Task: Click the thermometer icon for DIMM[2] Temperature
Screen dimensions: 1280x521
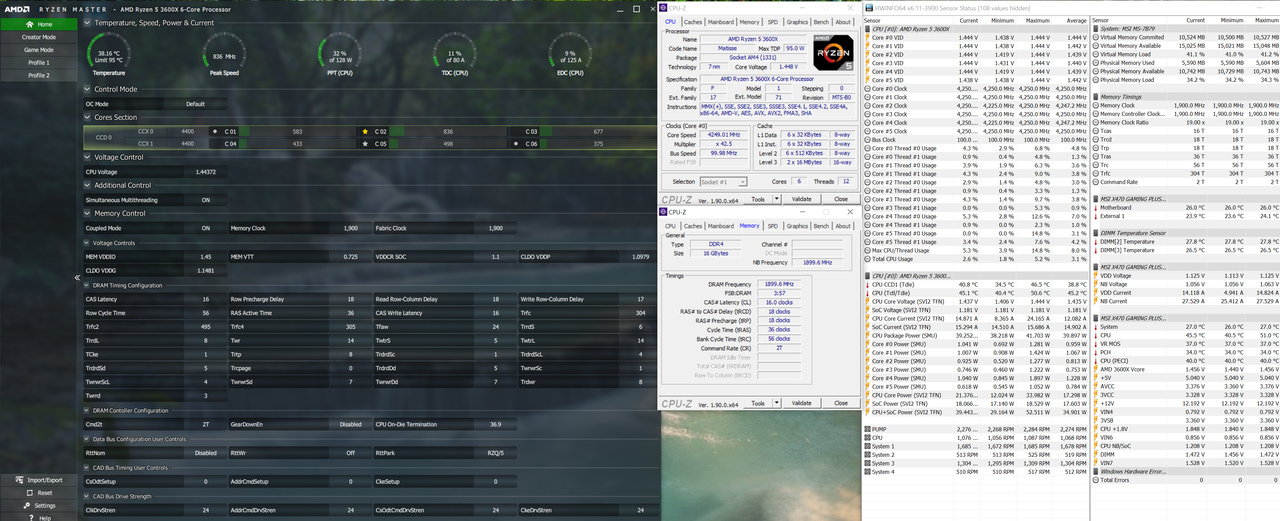Action: 1096,241
